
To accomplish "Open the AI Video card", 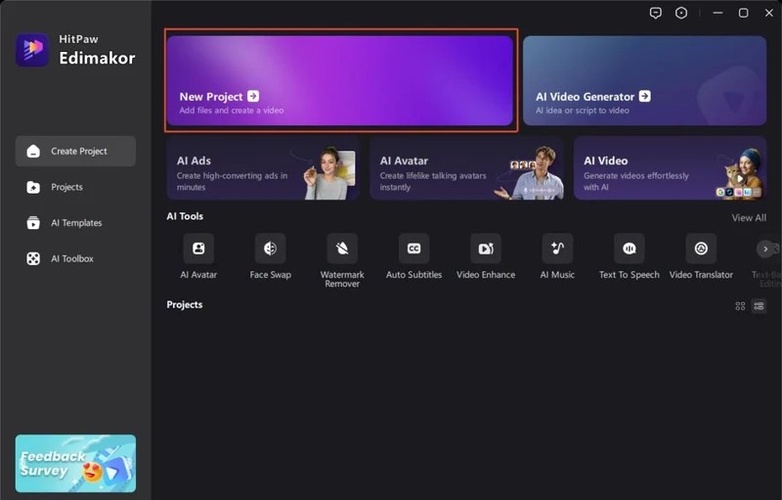I will point(670,168).
